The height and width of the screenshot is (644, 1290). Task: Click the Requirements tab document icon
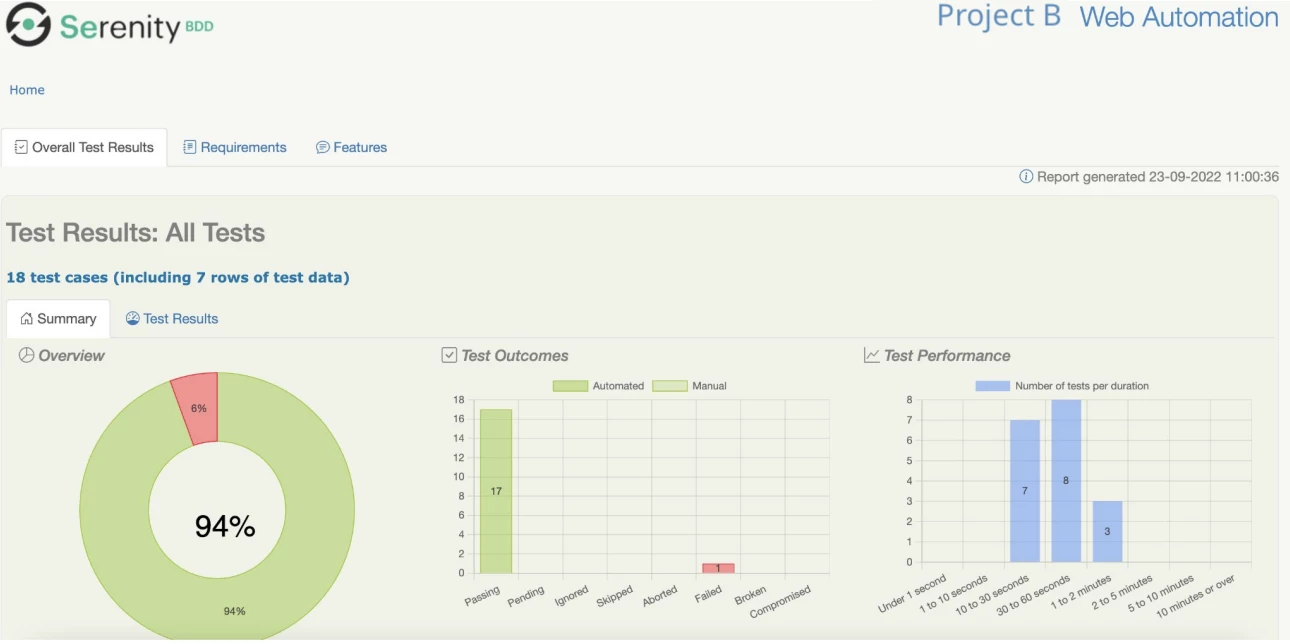click(x=190, y=147)
